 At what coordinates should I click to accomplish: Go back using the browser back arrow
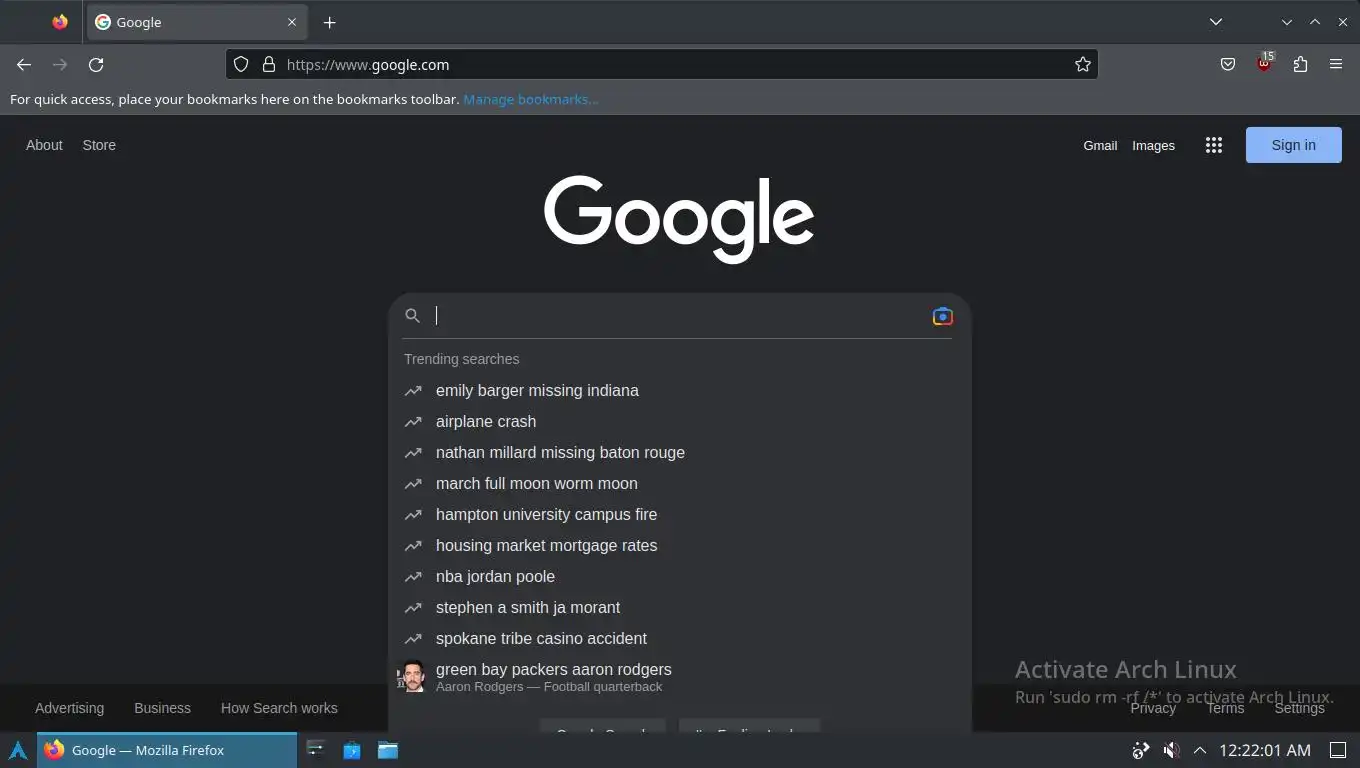24,65
